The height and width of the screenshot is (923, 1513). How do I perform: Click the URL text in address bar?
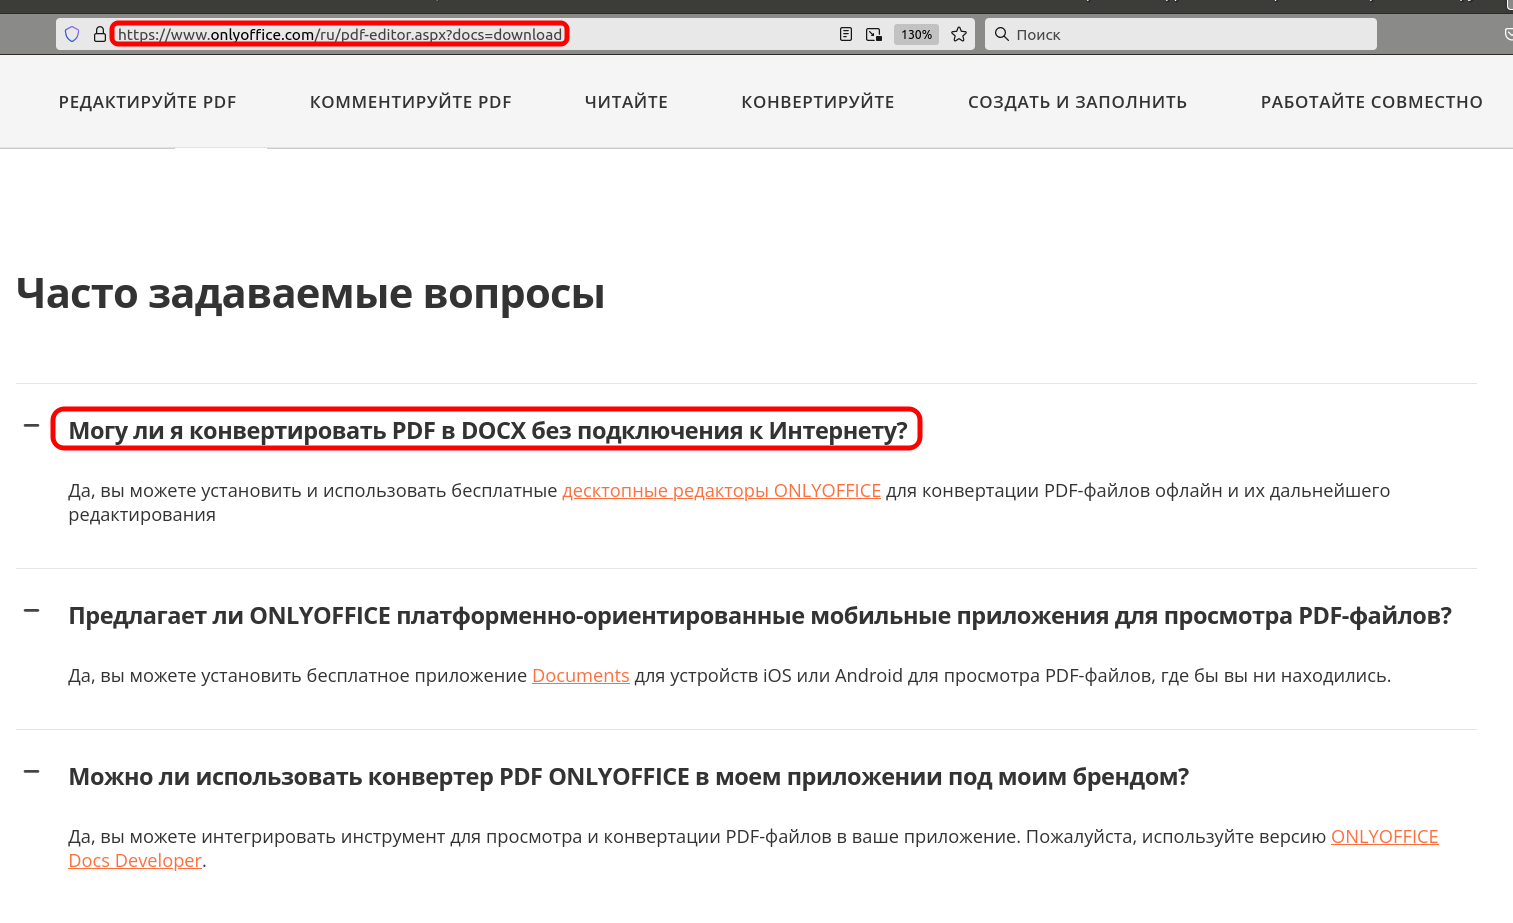(x=340, y=34)
